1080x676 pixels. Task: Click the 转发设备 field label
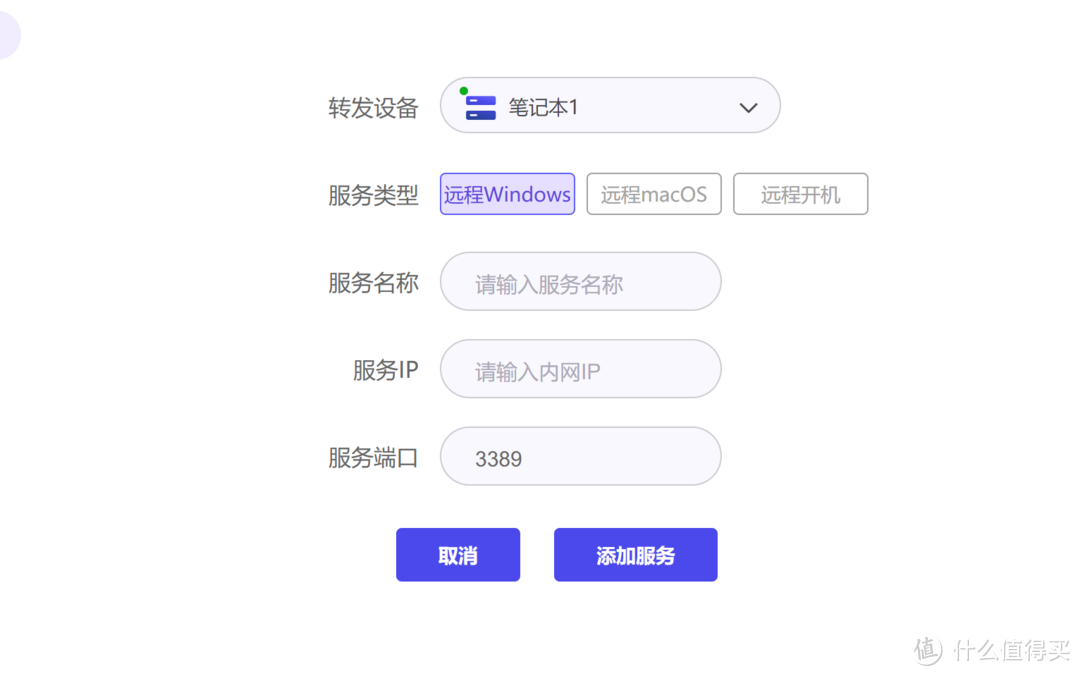(373, 107)
